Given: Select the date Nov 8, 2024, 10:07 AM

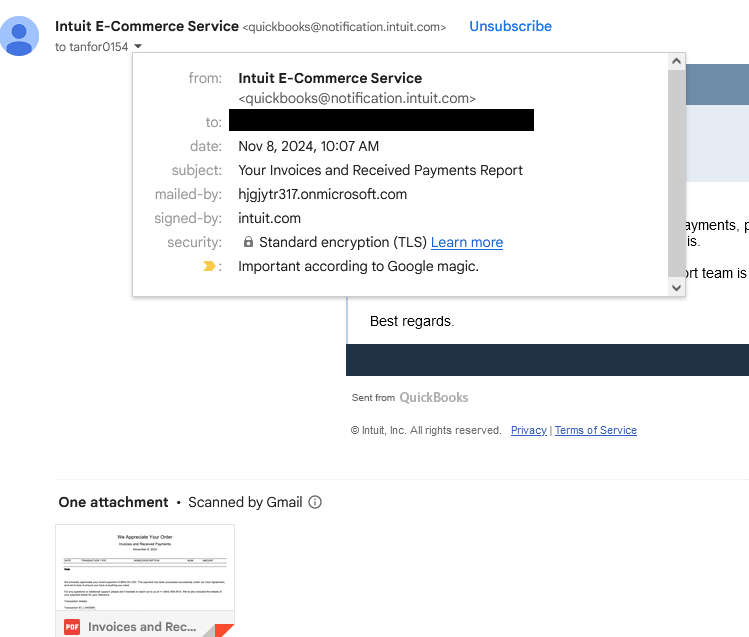Looking at the screenshot, I should [x=309, y=146].
